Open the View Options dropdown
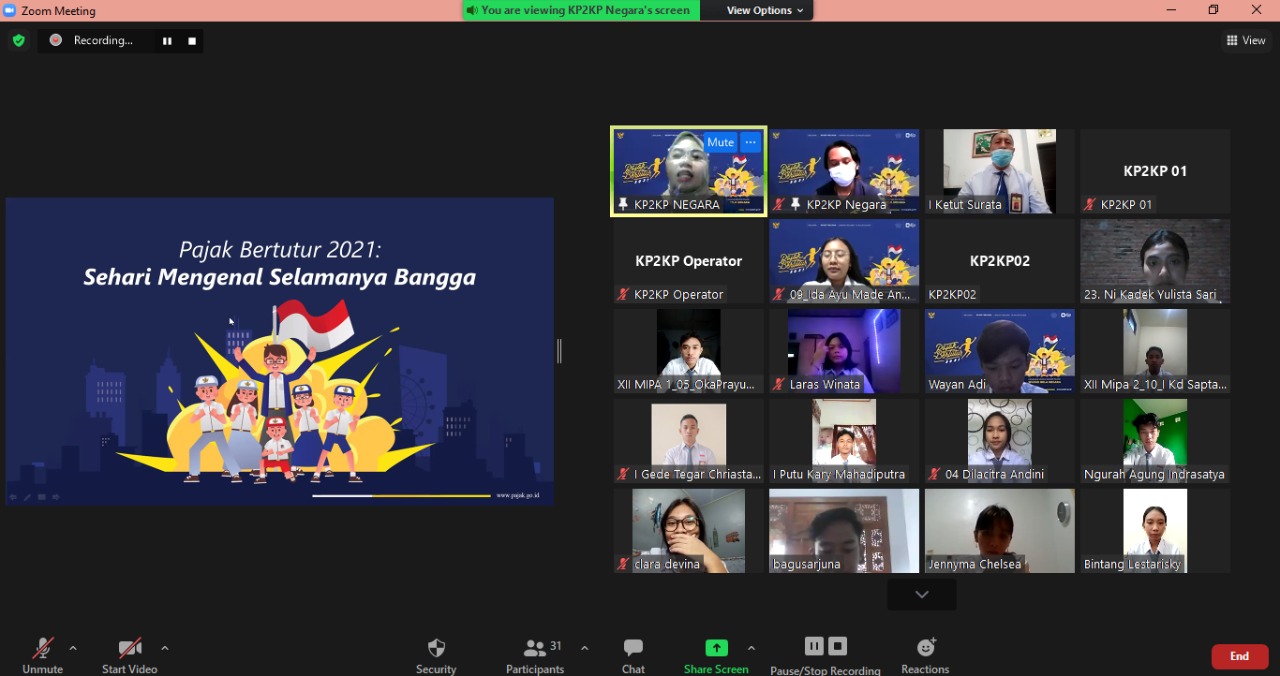The image size is (1280, 676). [765, 10]
